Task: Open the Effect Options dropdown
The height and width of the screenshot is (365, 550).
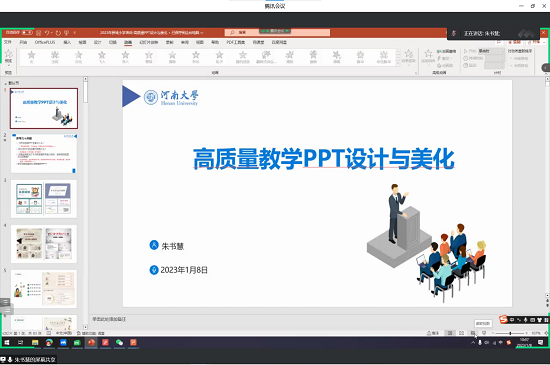Action: [x=408, y=57]
